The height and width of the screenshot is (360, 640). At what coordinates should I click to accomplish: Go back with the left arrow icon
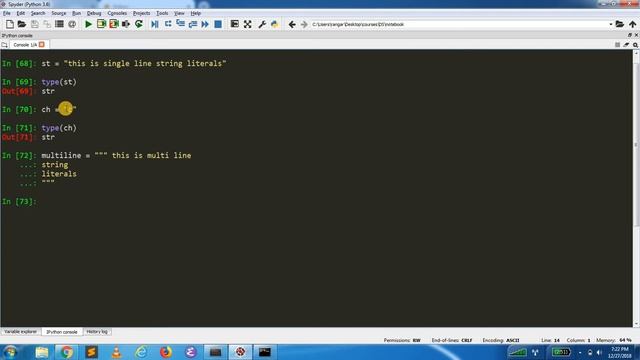point(292,24)
